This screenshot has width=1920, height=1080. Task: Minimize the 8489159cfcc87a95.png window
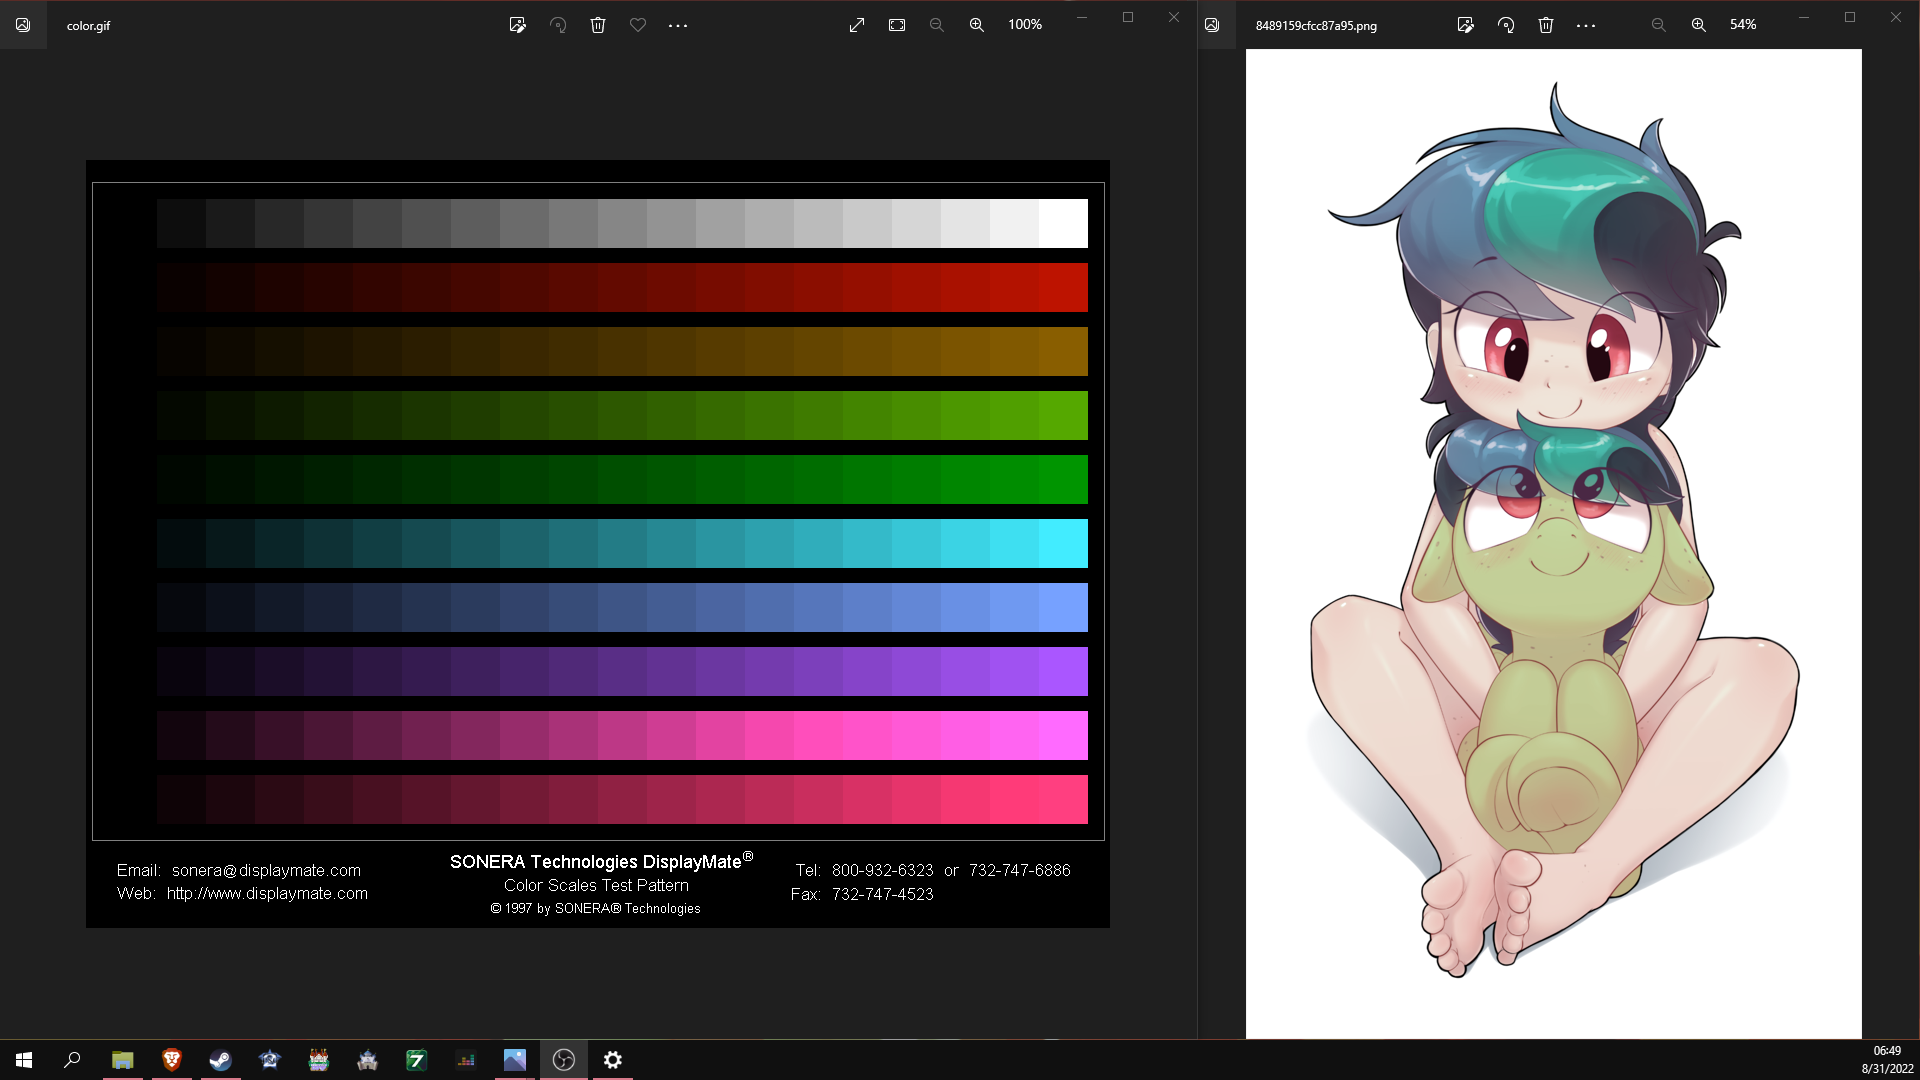click(x=1804, y=18)
